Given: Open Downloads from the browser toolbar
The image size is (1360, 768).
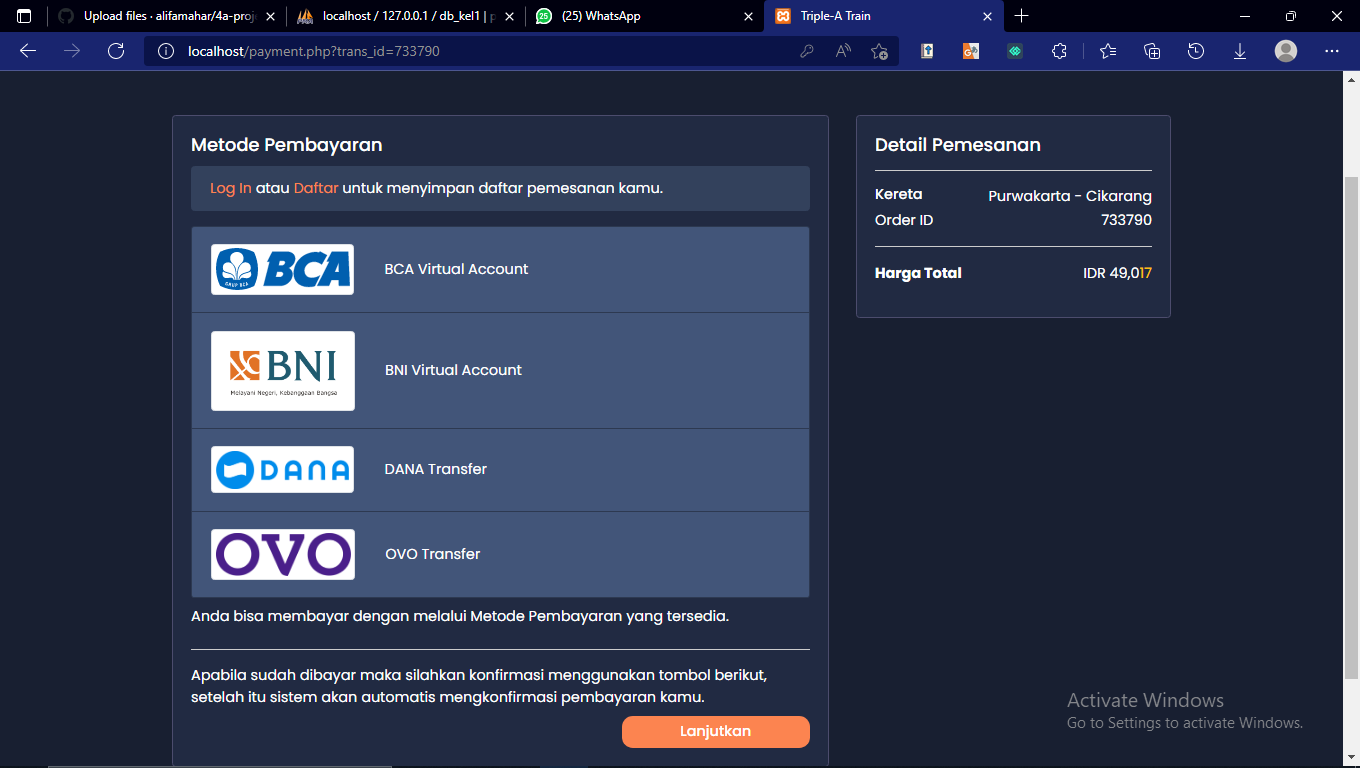Looking at the screenshot, I should pyautogui.click(x=1241, y=50).
